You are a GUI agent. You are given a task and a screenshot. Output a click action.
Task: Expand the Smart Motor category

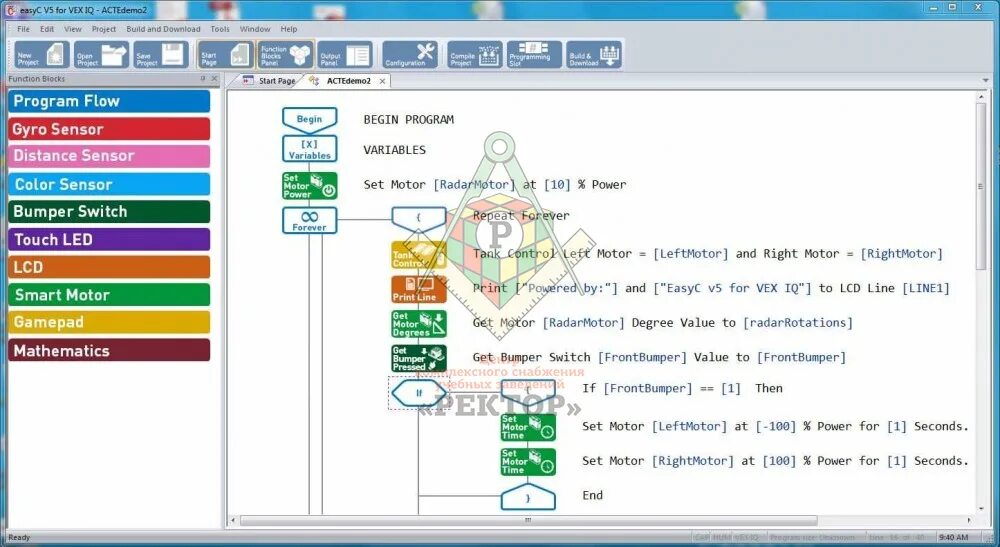pos(109,295)
